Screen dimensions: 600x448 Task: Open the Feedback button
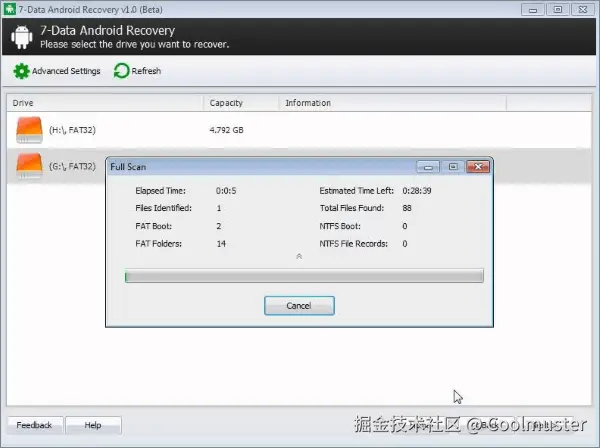[x=34, y=425]
